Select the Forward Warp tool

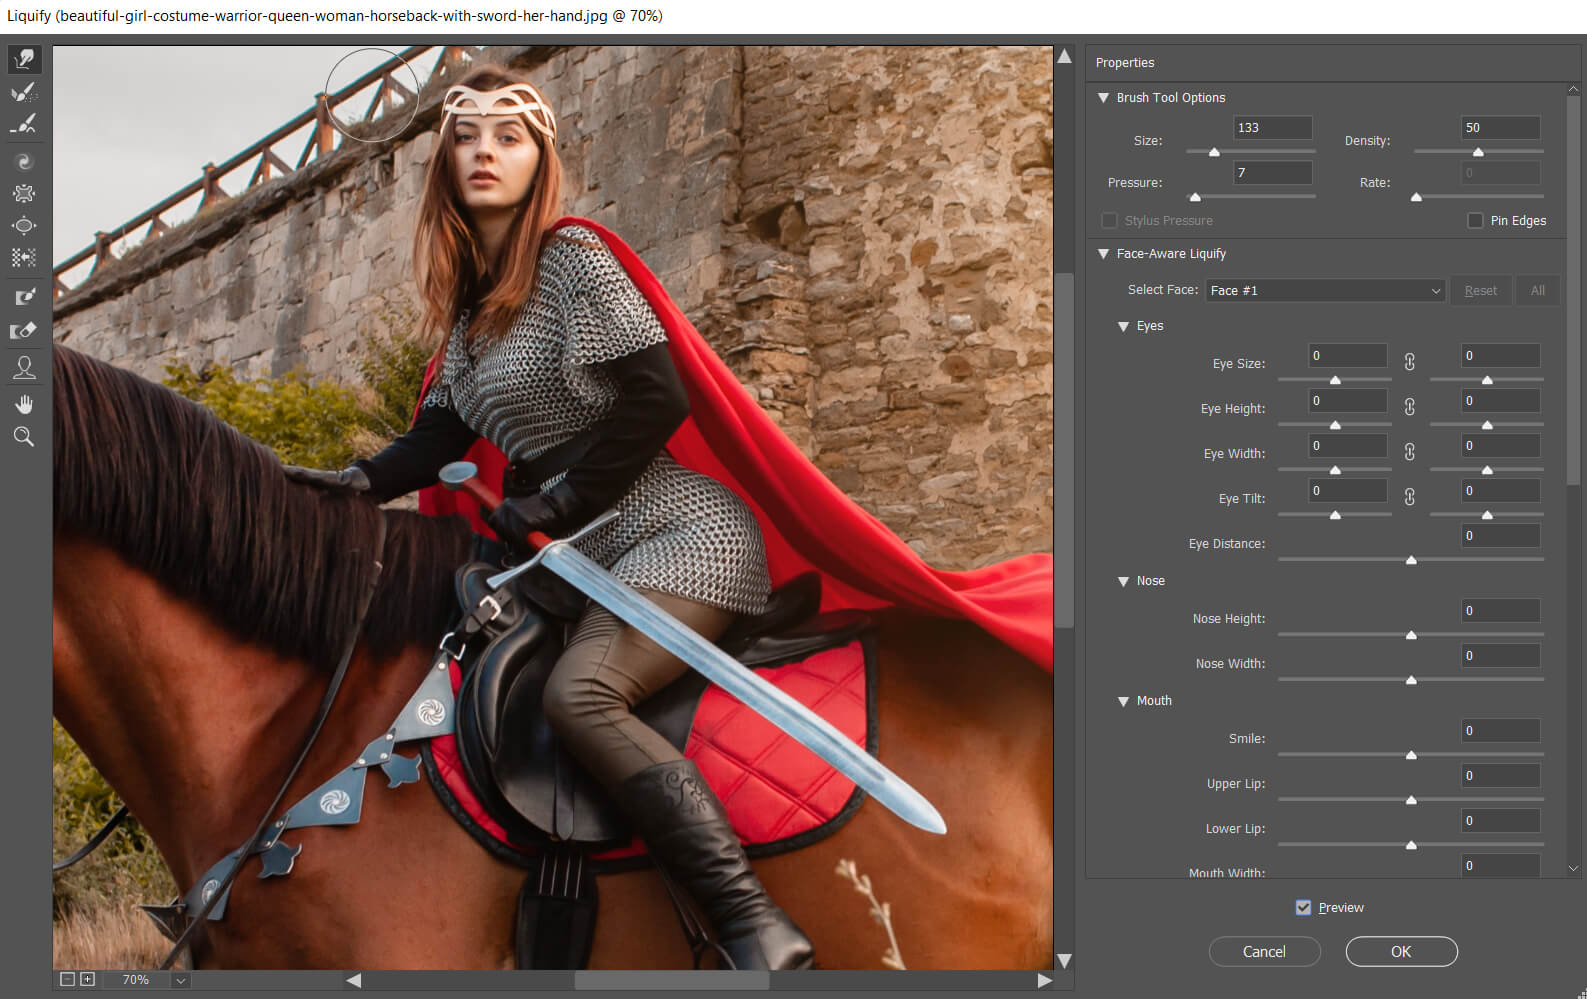pos(24,60)
